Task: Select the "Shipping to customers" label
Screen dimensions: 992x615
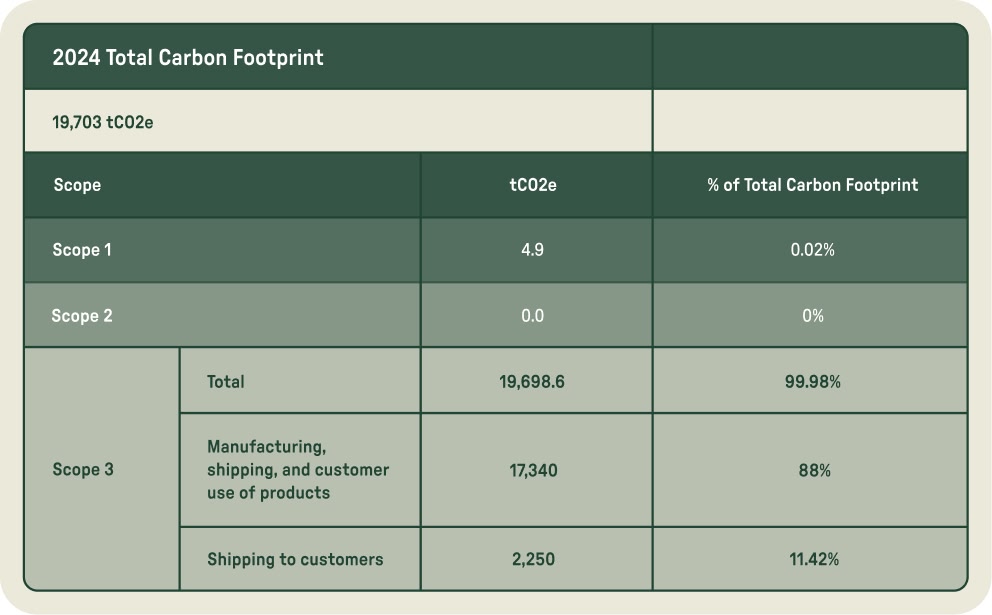Action: 295,559
